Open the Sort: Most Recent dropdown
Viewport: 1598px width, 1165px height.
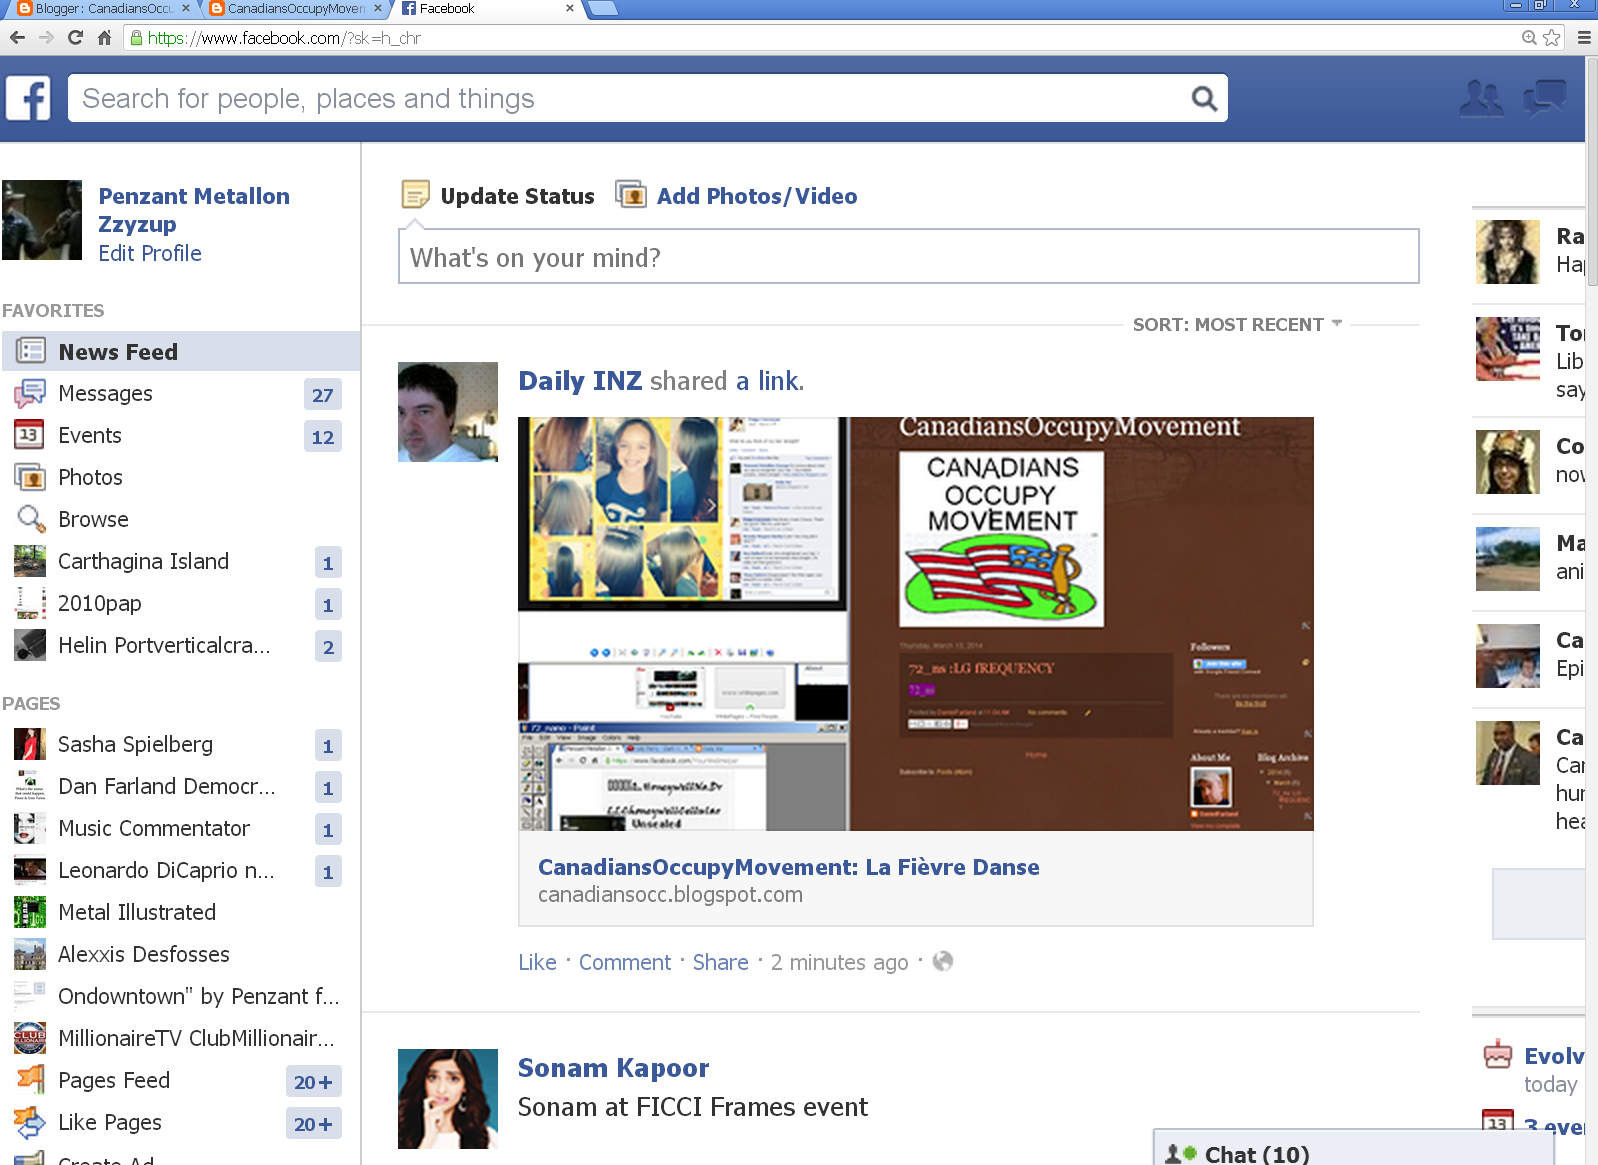pos(1237,324)
